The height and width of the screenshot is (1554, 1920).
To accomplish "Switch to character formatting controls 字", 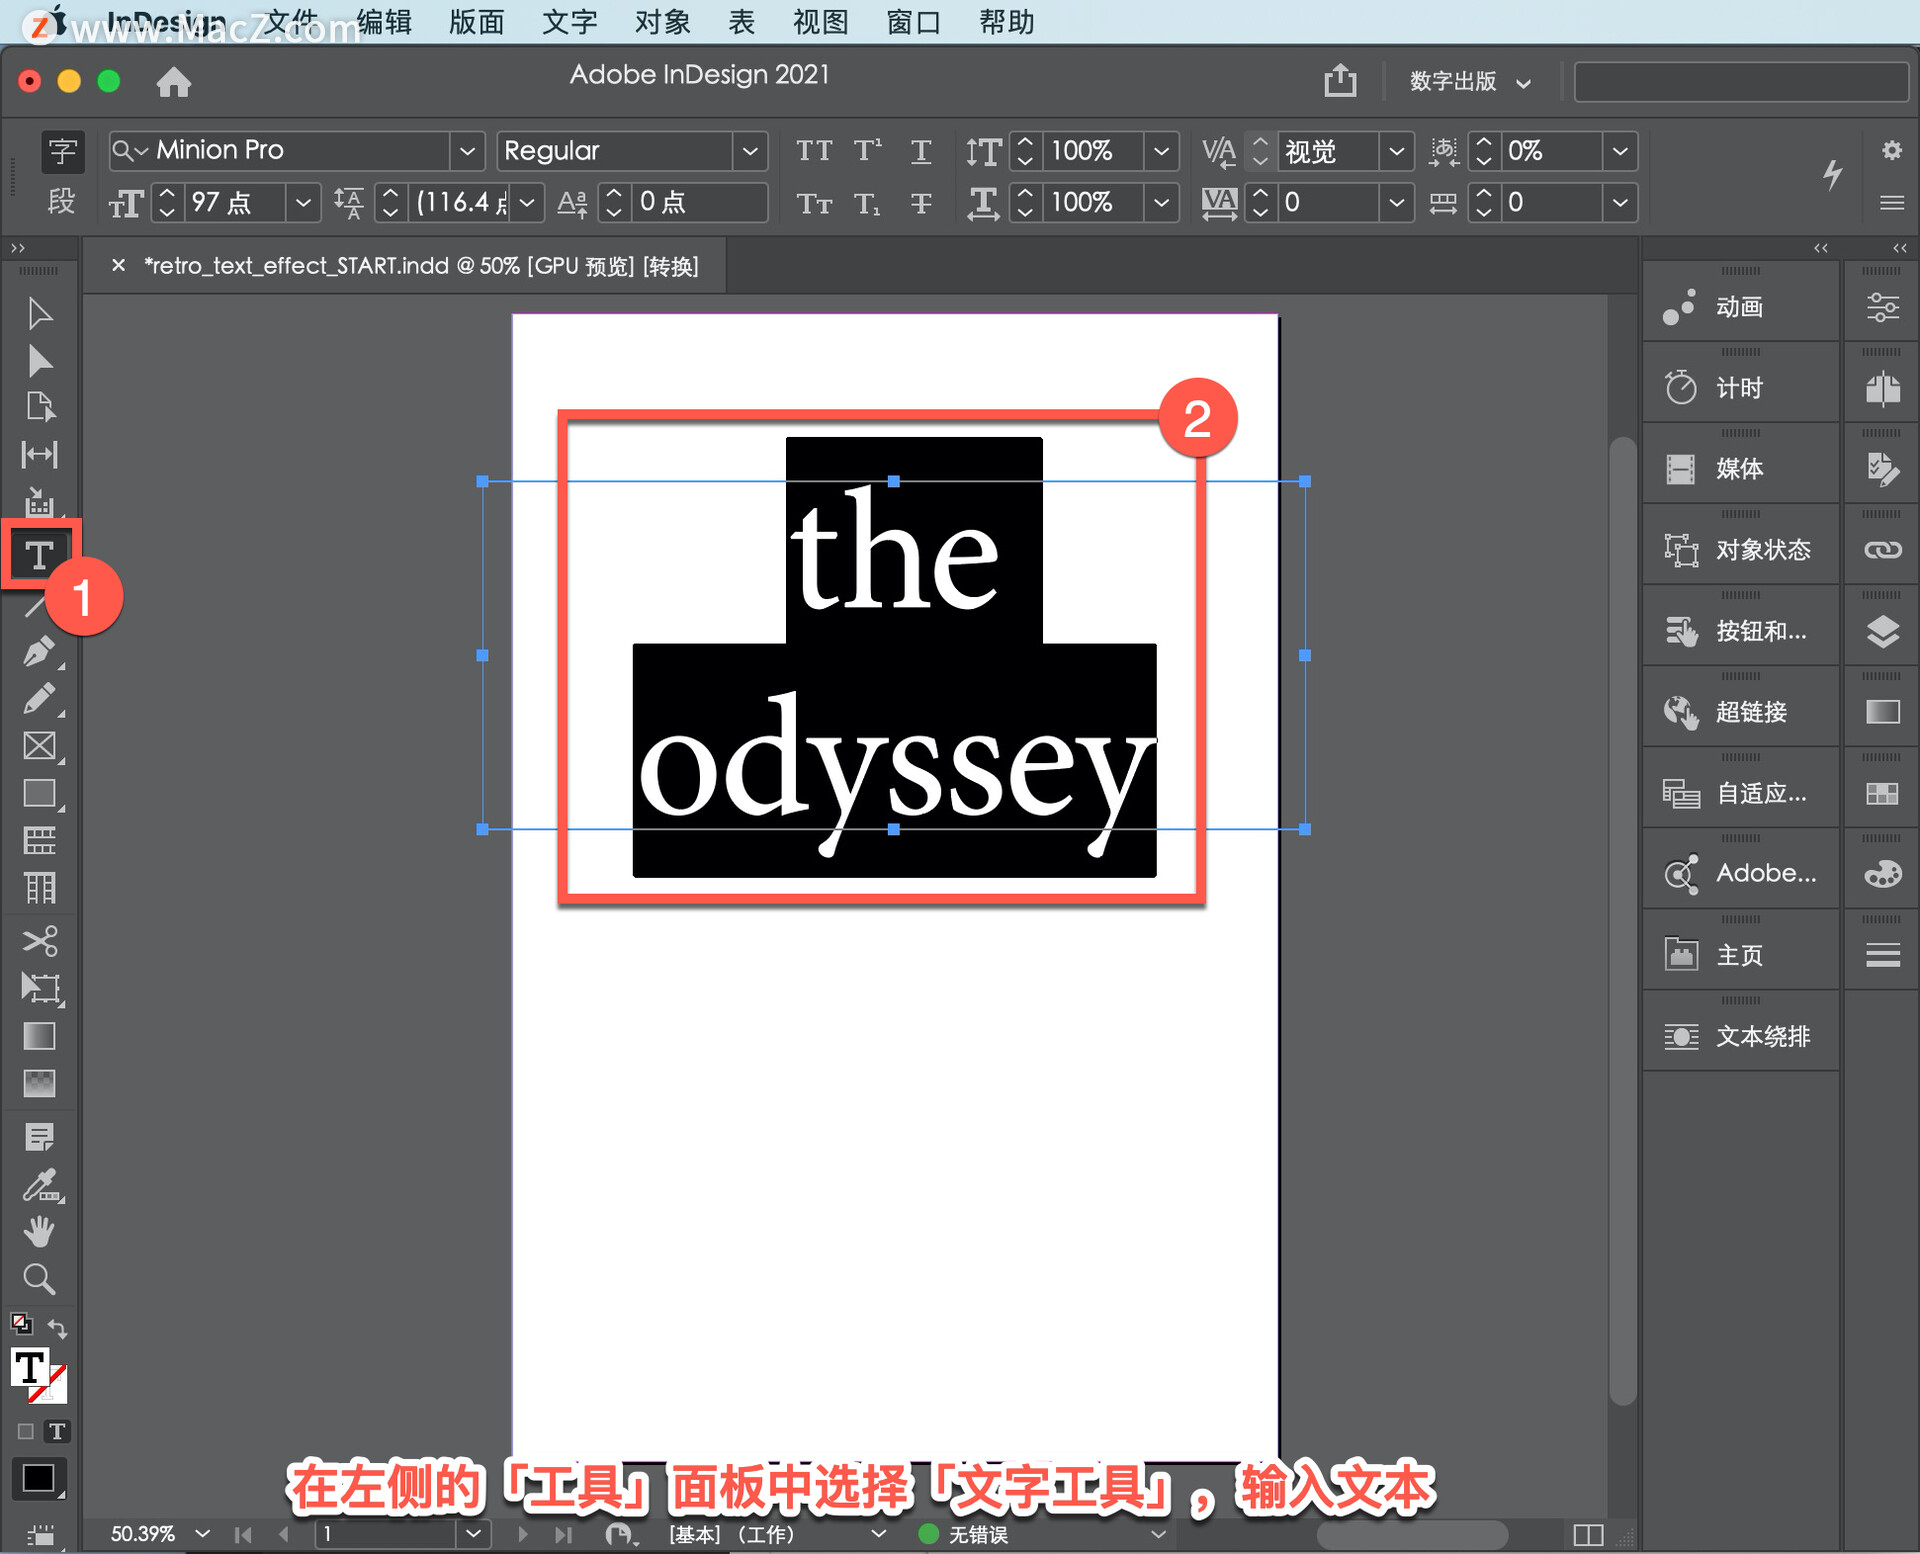I will pyautogui.click(x=62, y=151).
